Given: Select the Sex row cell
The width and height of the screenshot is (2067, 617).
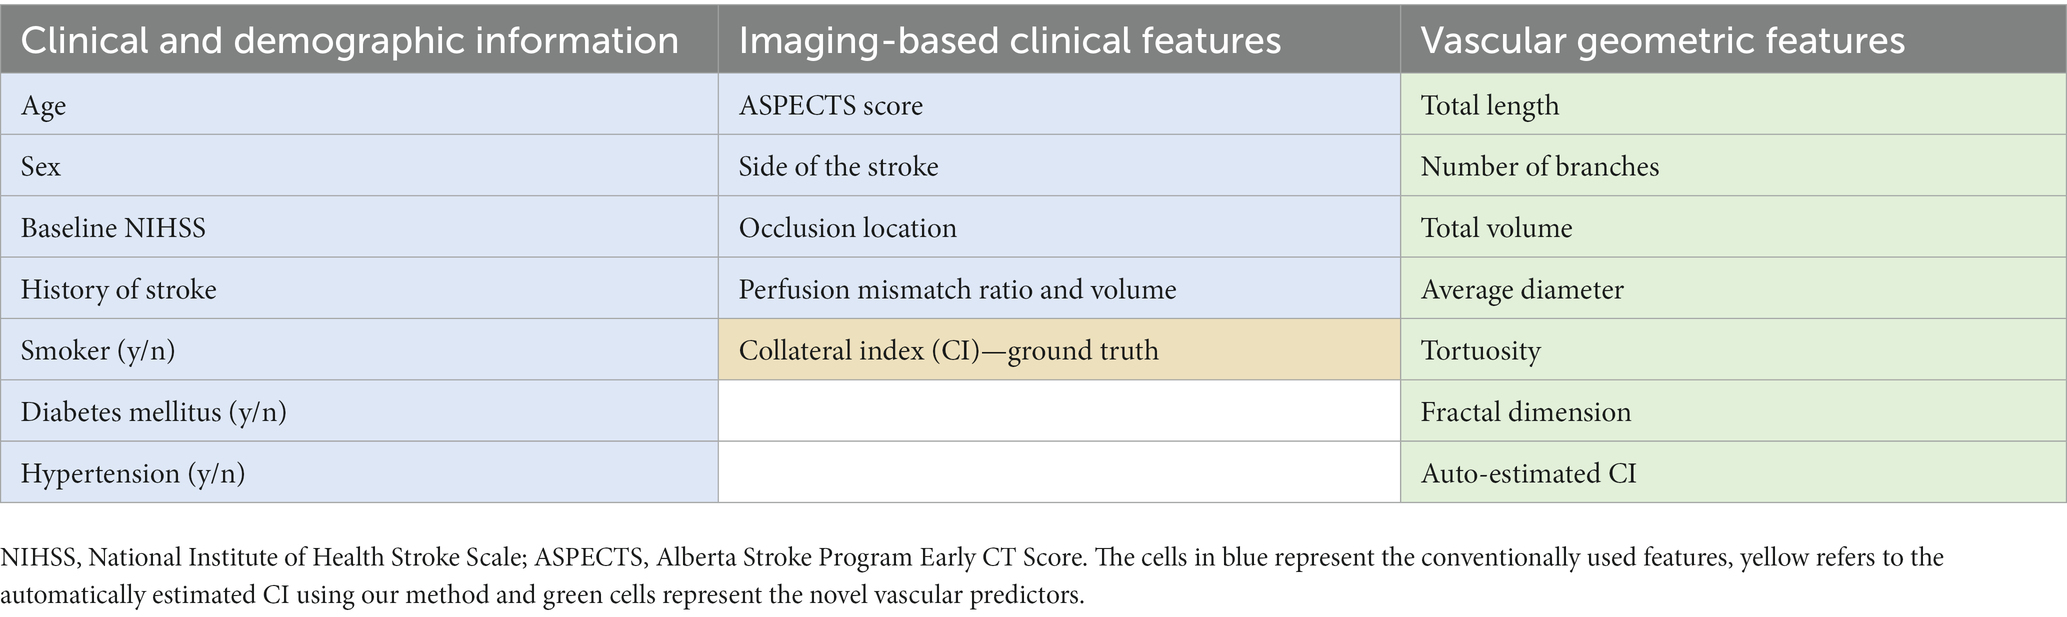Looking at the screenshot, I should [x=359, y=166].
